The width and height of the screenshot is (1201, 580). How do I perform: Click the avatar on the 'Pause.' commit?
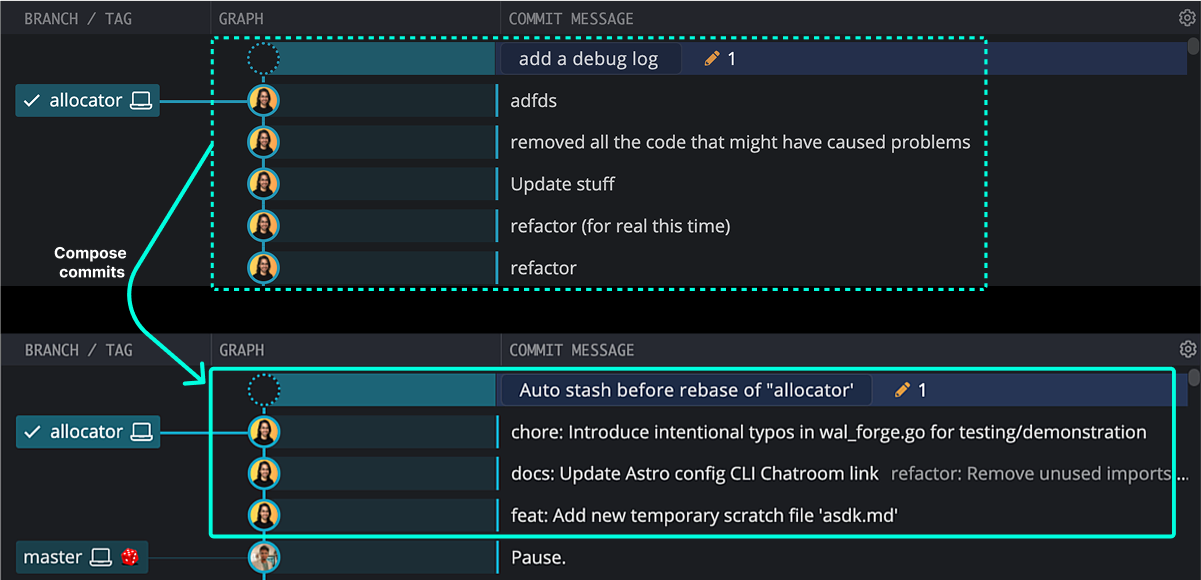pos(263,557)
